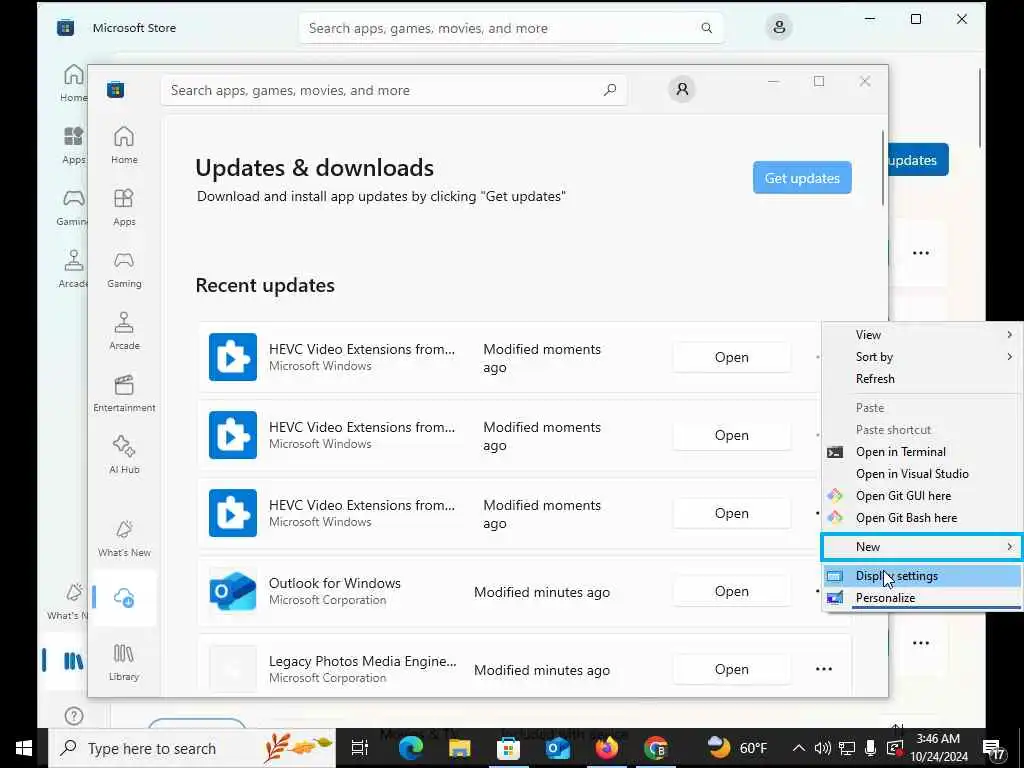Click the search magnifier in the front Store window
Screen dimensions: 1024x768
pos(609,90)
